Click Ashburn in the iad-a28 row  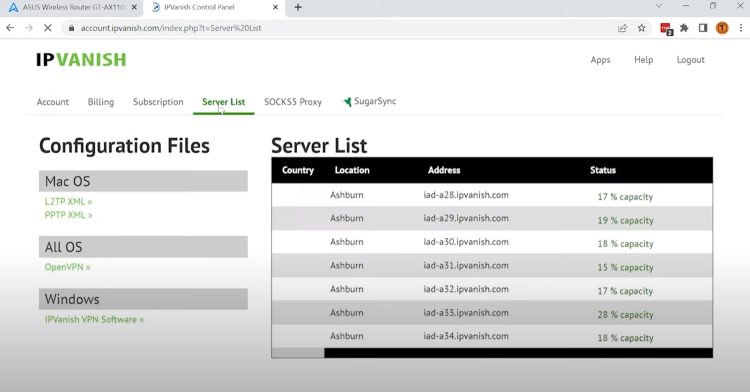pos(347,195)
